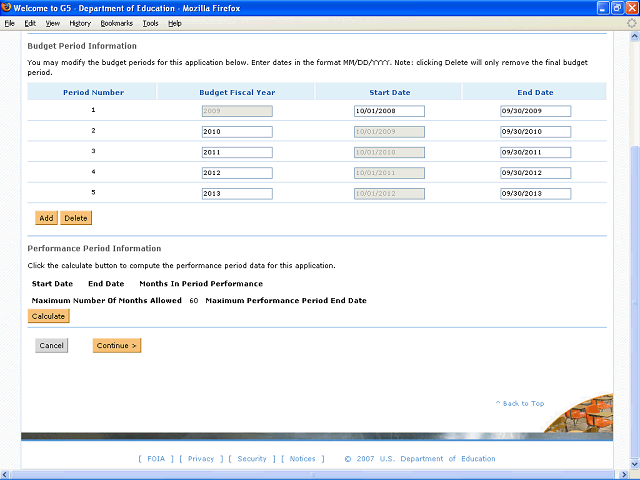Click the End Date field 09/30/2010

pyautogui.click(x=536, y=132)
